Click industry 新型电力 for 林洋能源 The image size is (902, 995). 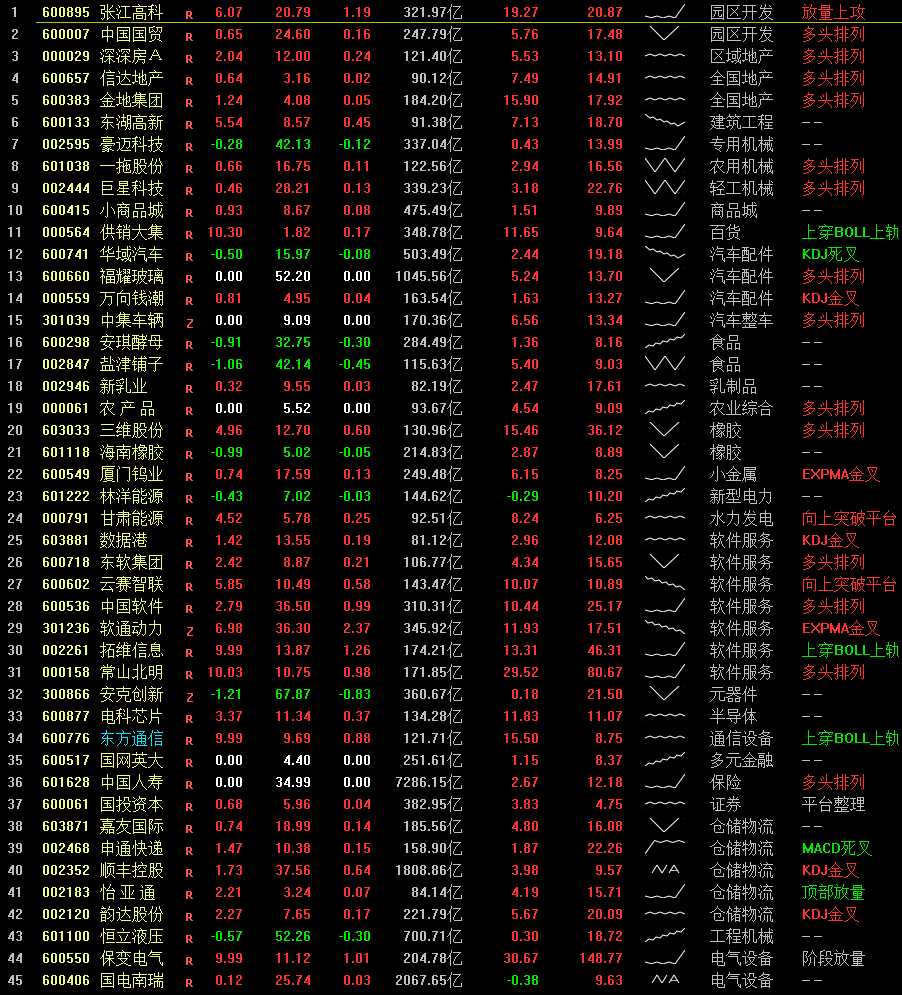pyautogui.click(x=741, y=496)
